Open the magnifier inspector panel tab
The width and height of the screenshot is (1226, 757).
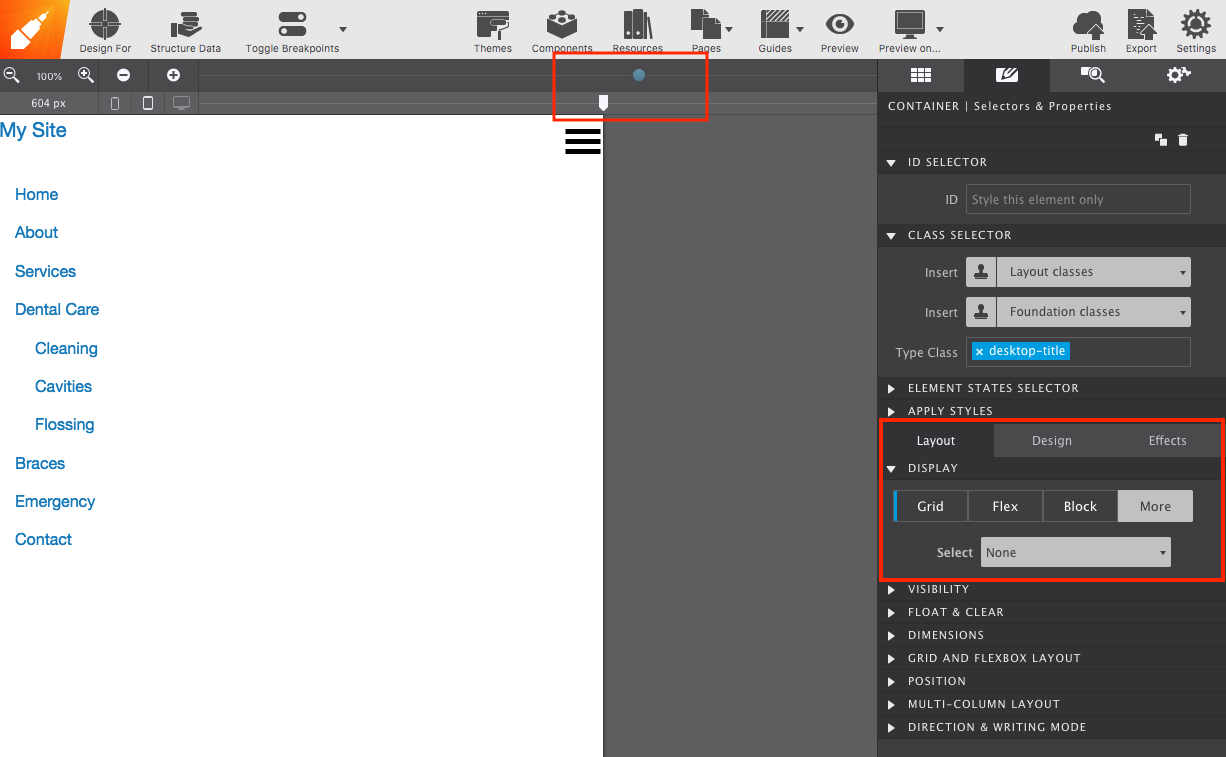(x=1093, y=75)
